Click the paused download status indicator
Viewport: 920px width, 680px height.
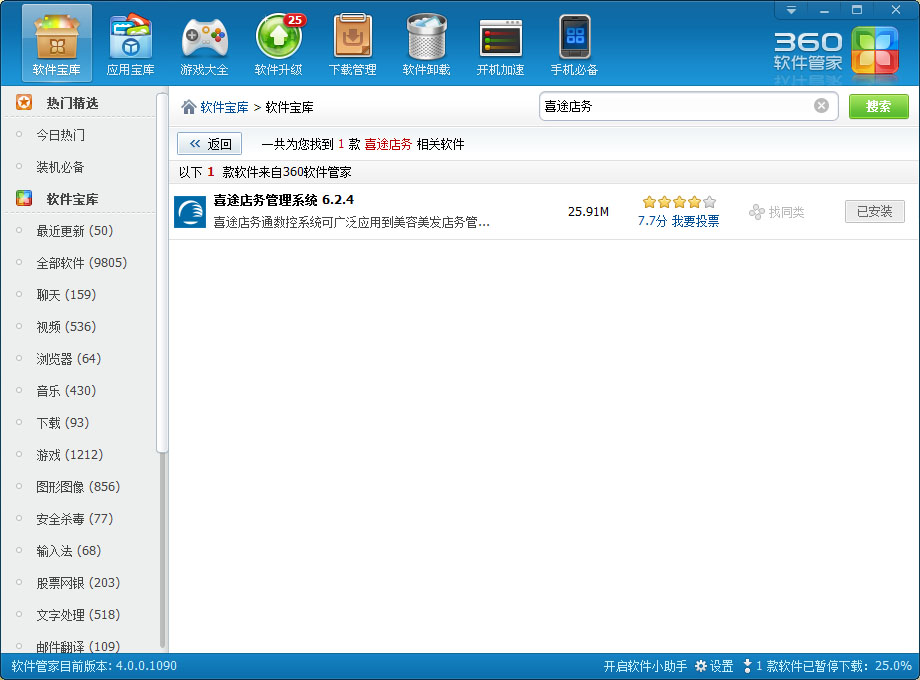827,666
